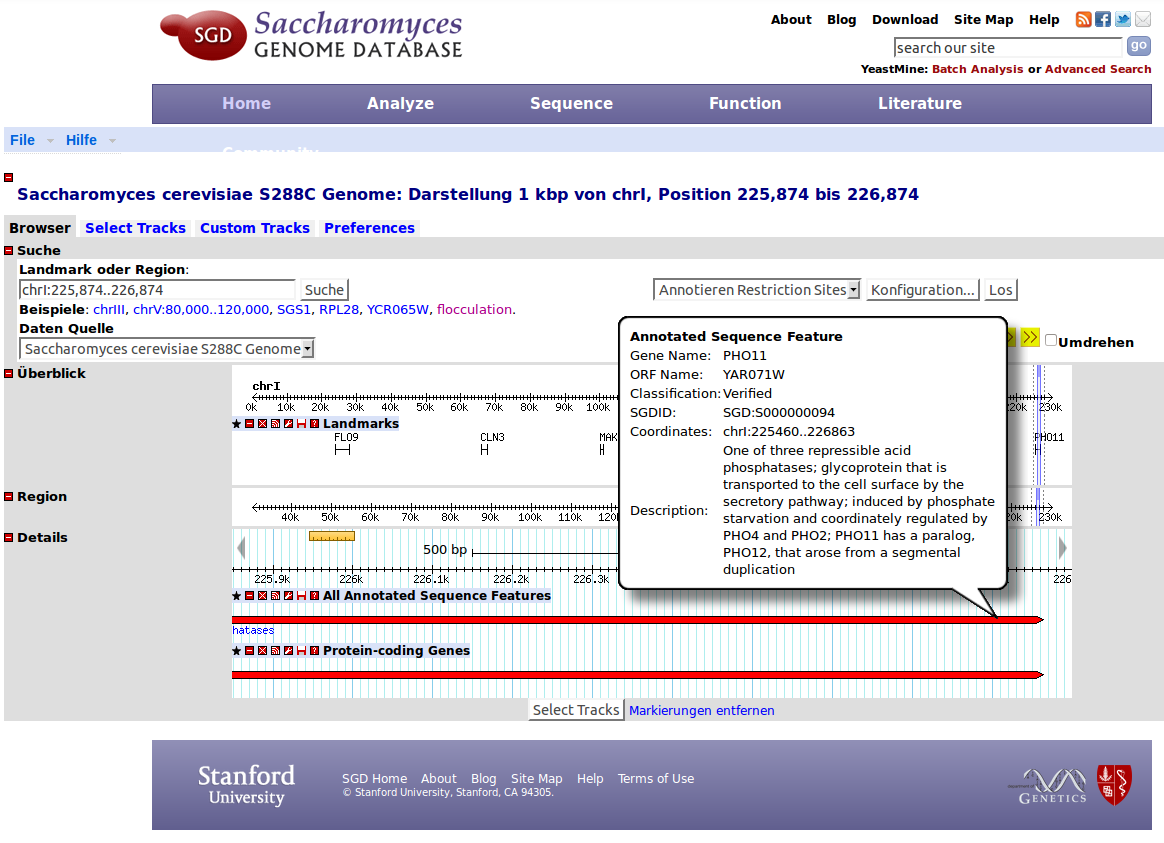Download the Landmarks track data with the disk icon
The image size is (1164, 843).
[x=301, y=424]
